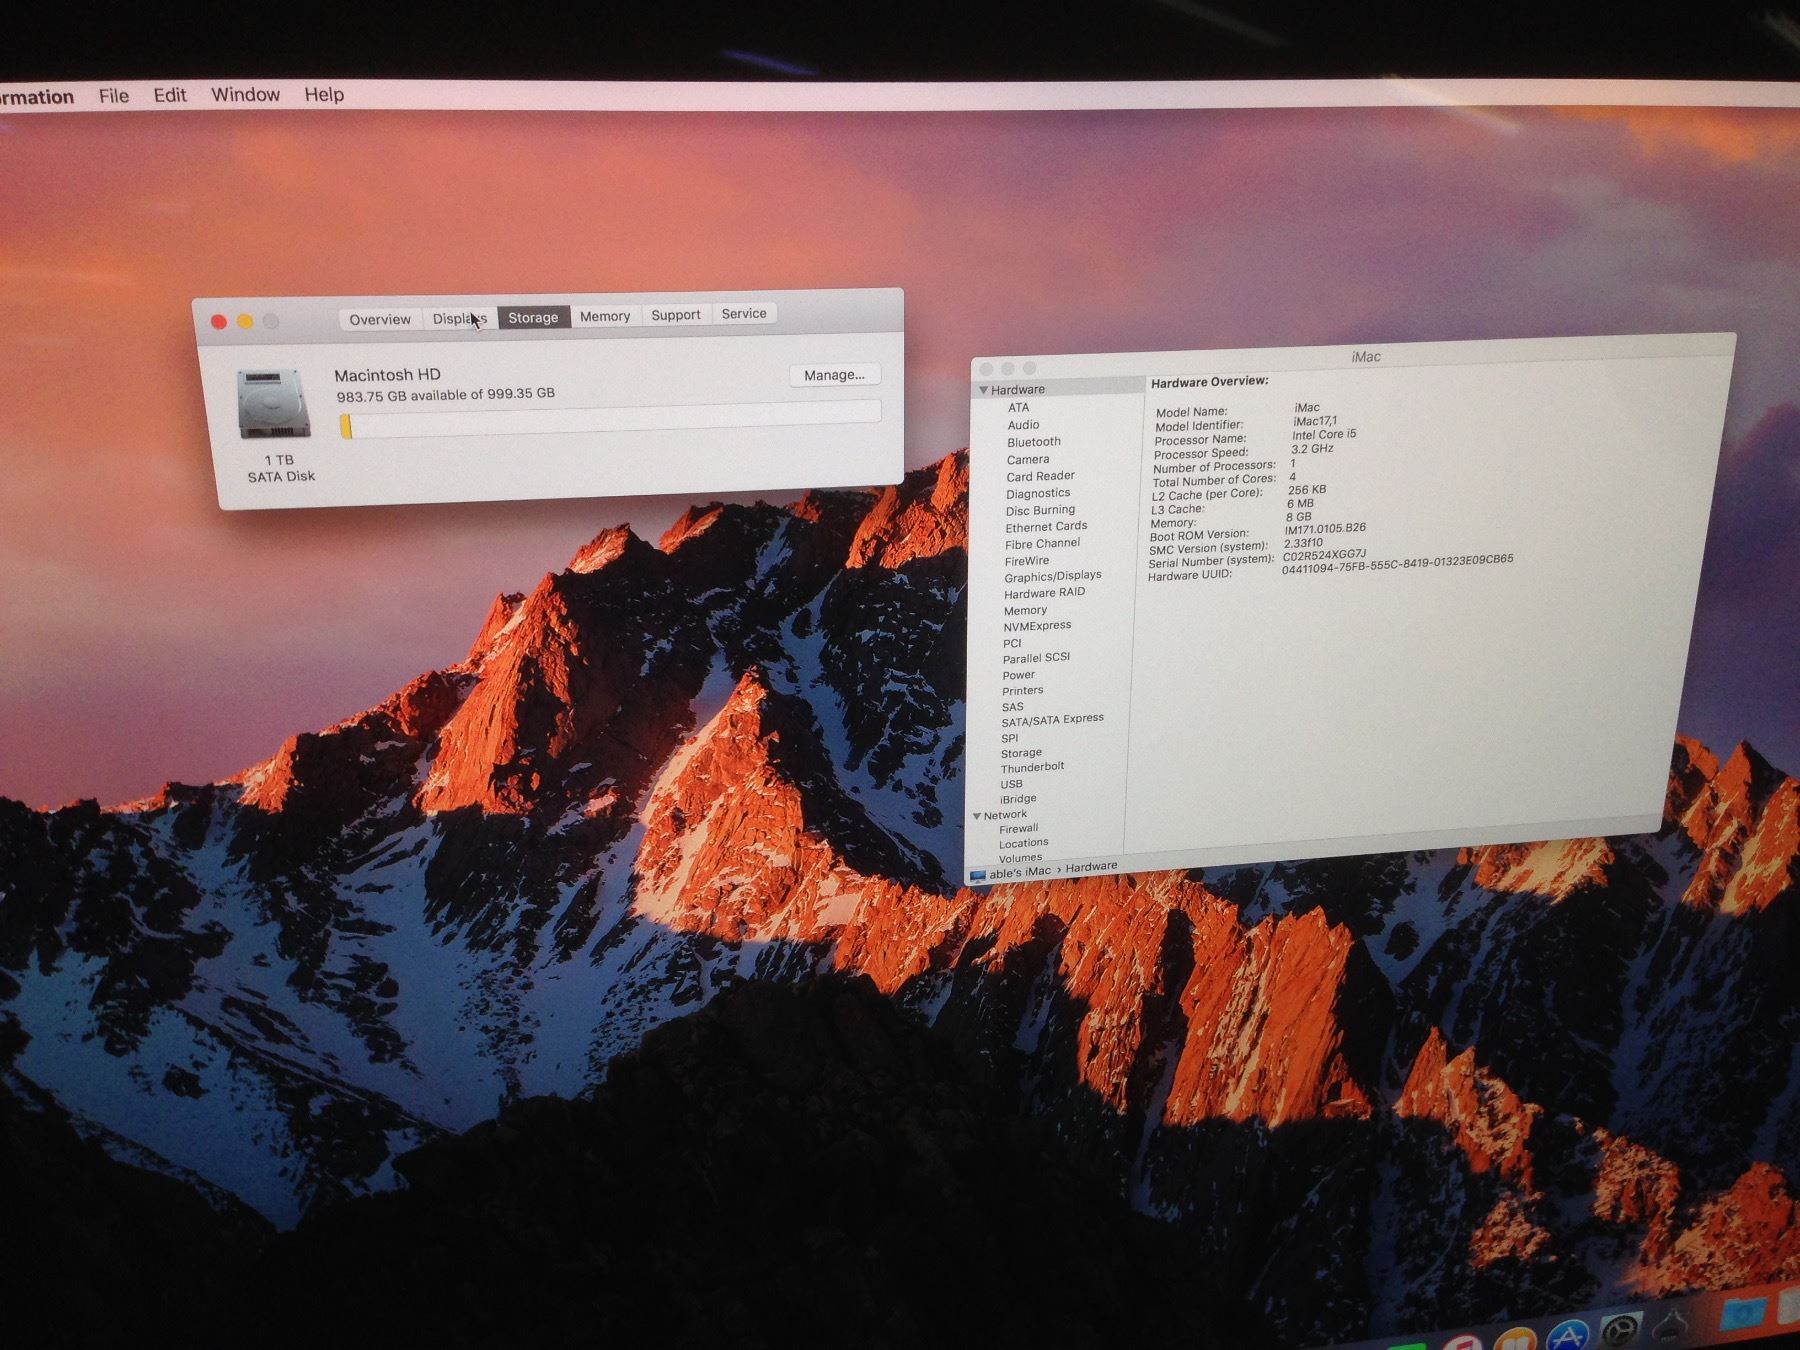Click the Manage... button
1800x1350 pixels.
pos(834,375)
